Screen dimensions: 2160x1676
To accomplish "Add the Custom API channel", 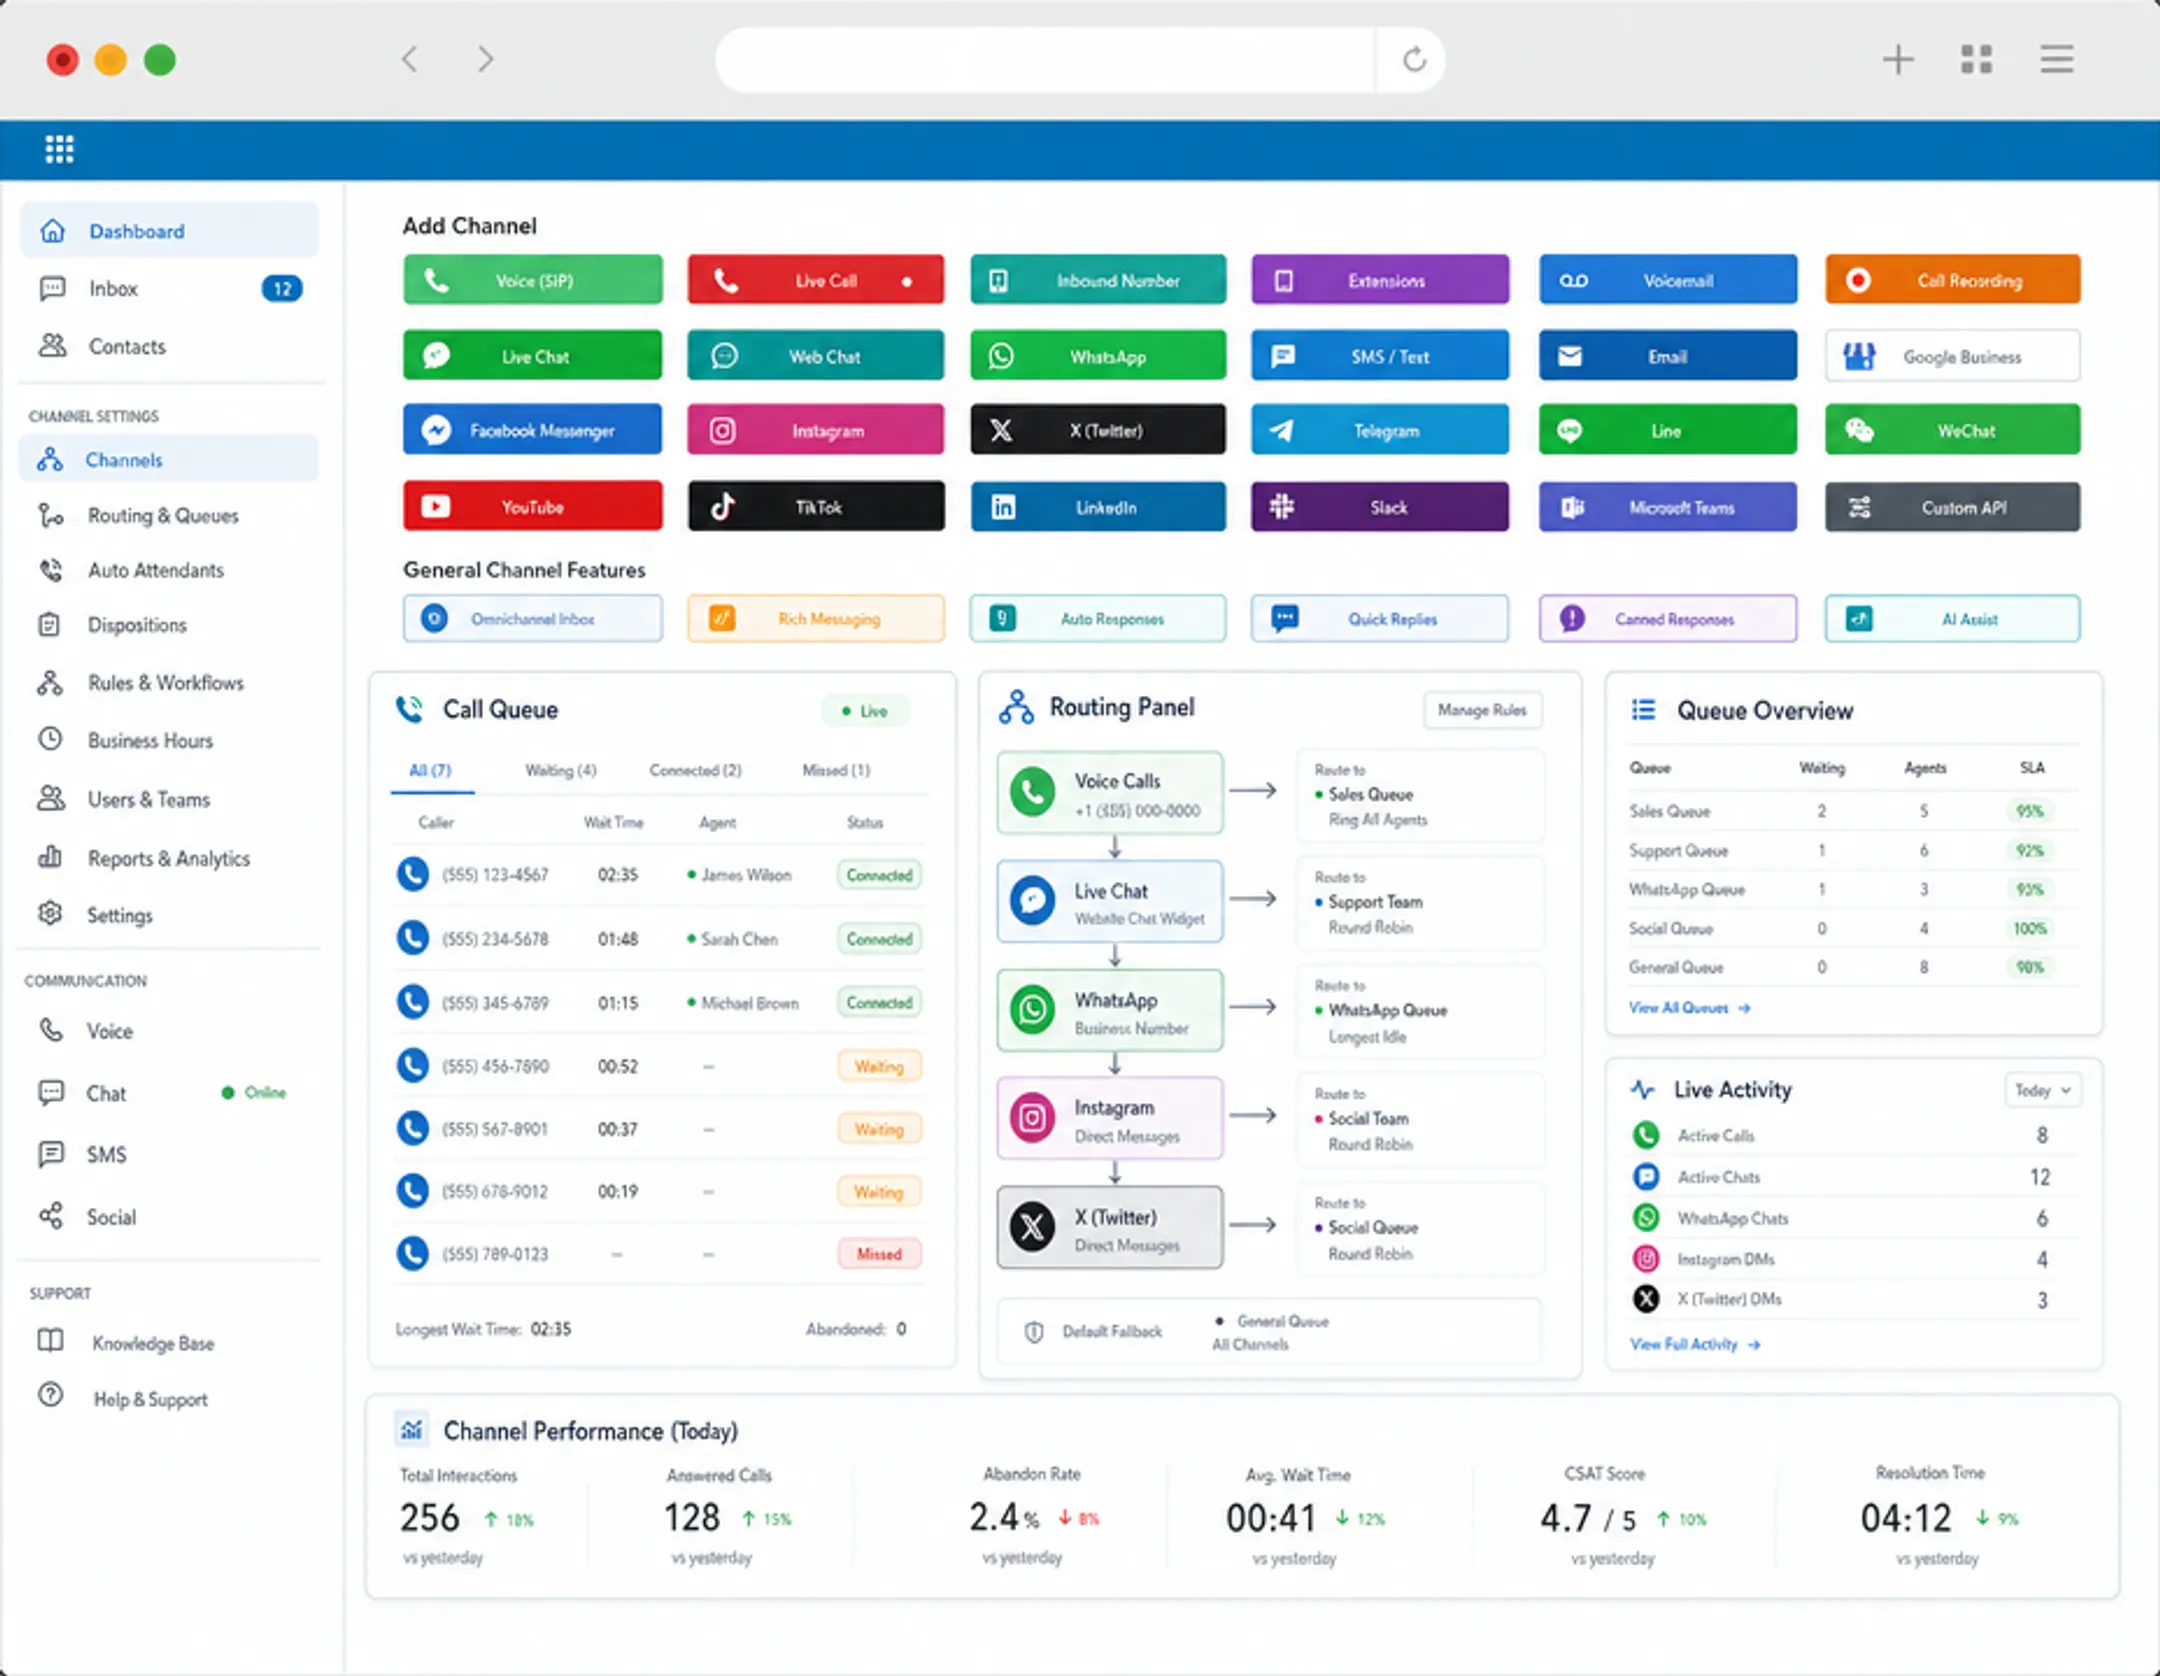I will [x=1951, y=507].
